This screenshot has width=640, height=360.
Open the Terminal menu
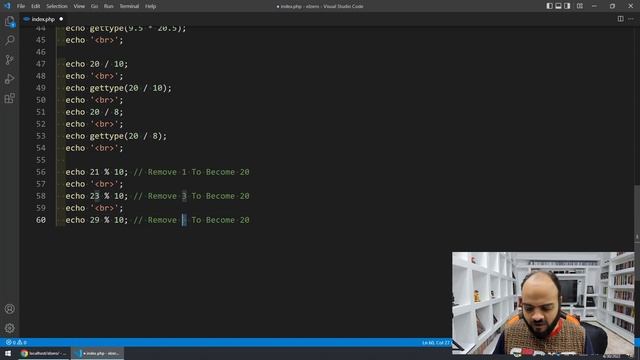point(129,6)
